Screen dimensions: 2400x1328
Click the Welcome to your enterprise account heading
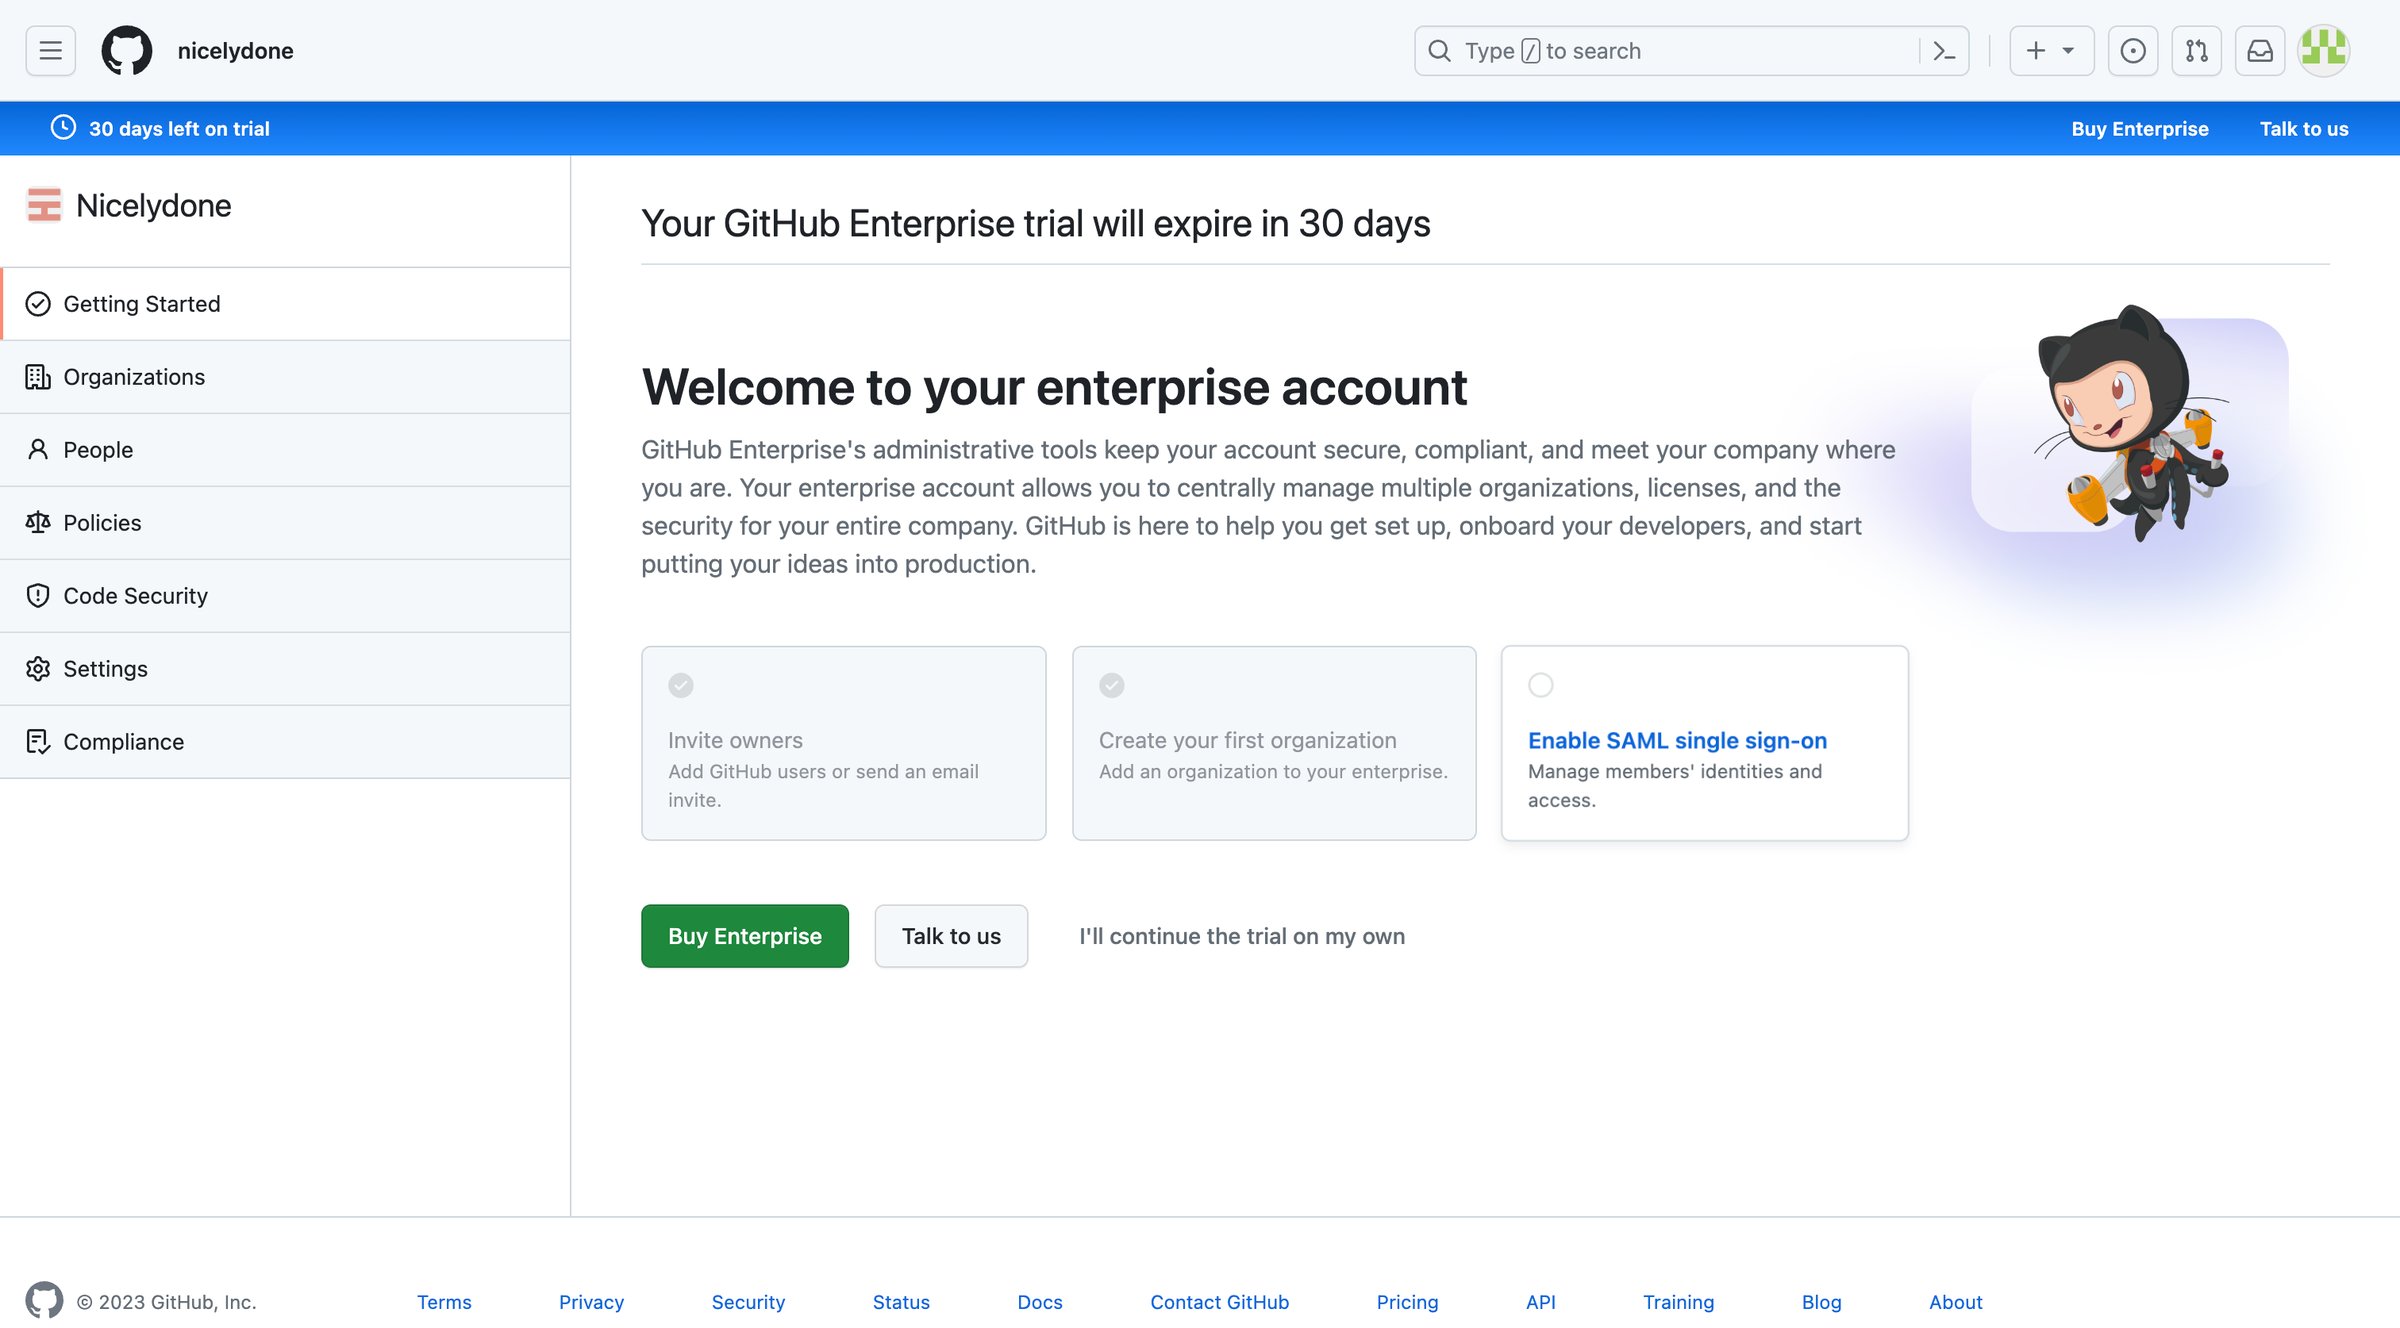[1054, 387]
